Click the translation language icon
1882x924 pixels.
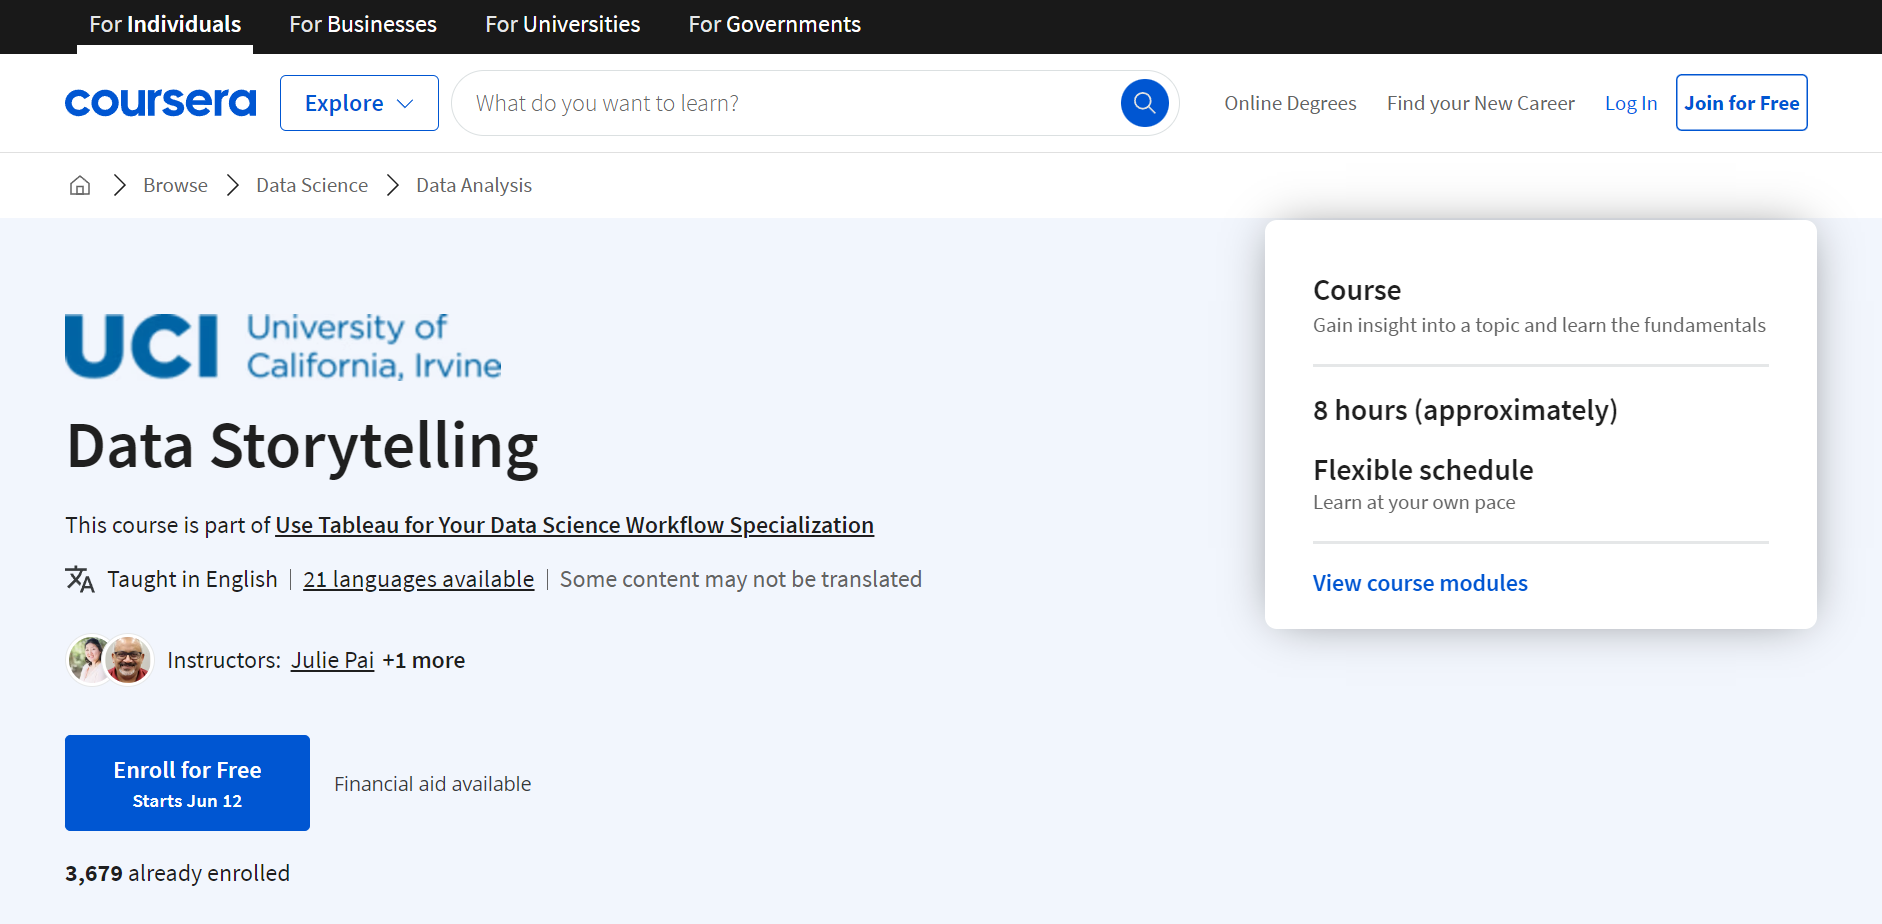(80, 579)
